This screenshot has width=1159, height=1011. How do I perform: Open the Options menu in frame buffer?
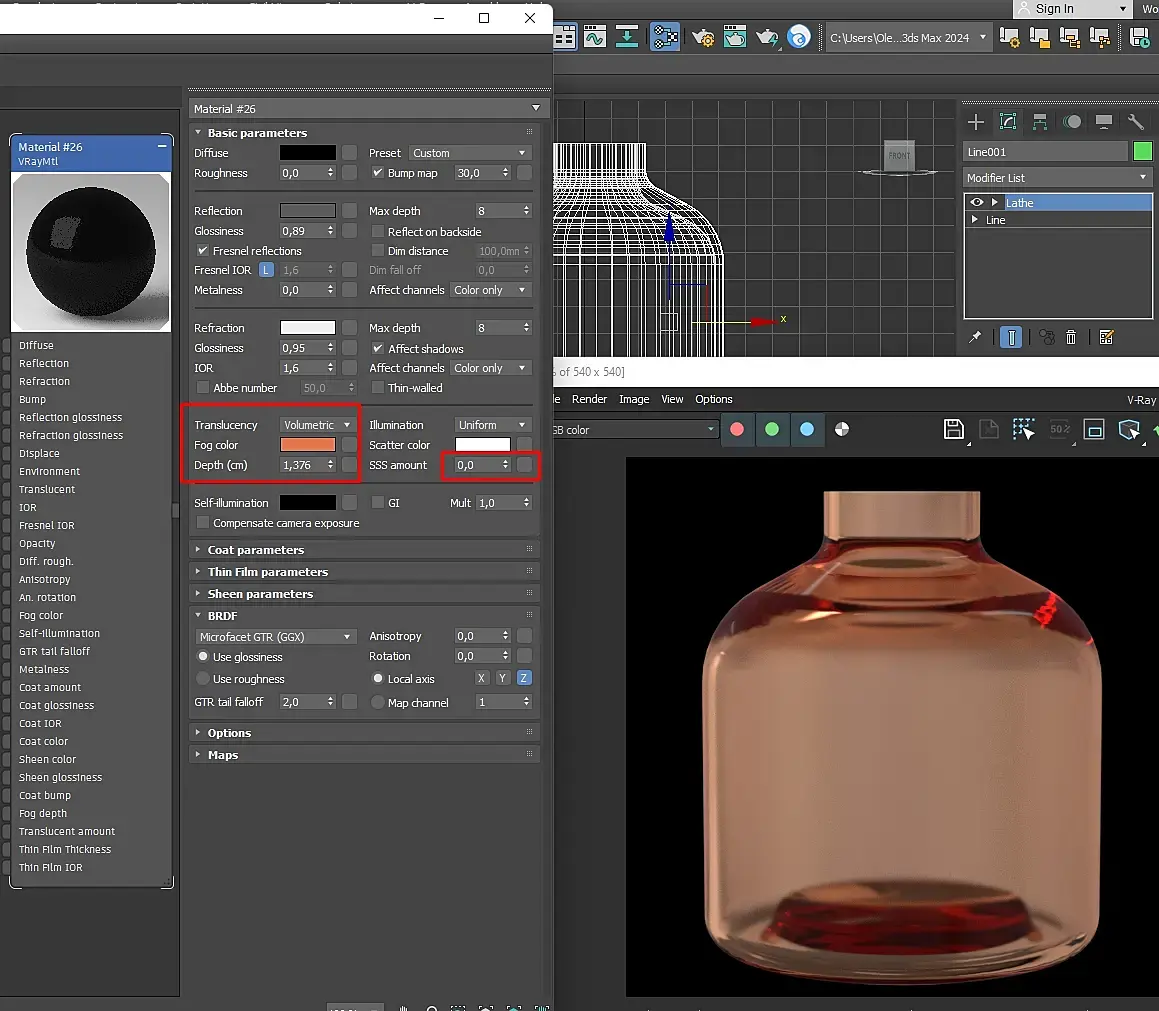pos(714,399)
